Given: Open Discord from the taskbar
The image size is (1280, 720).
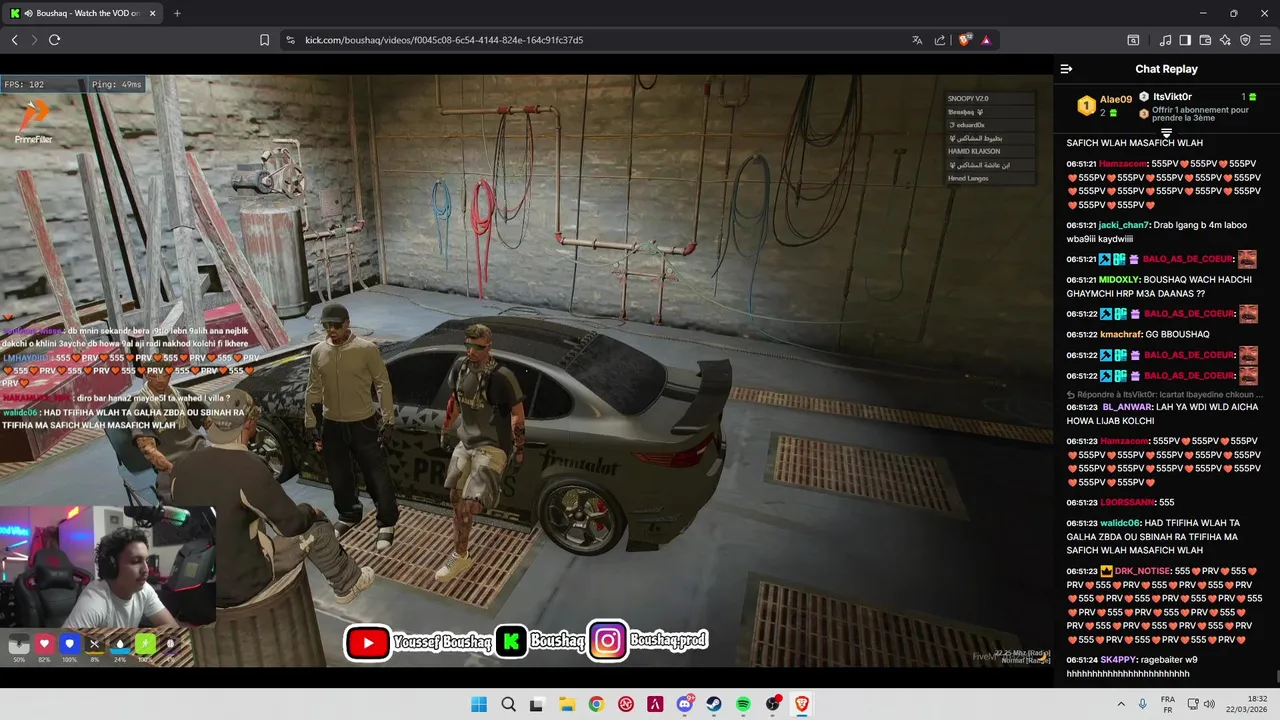Looking at the screenshot, I should tap(685, 705).
